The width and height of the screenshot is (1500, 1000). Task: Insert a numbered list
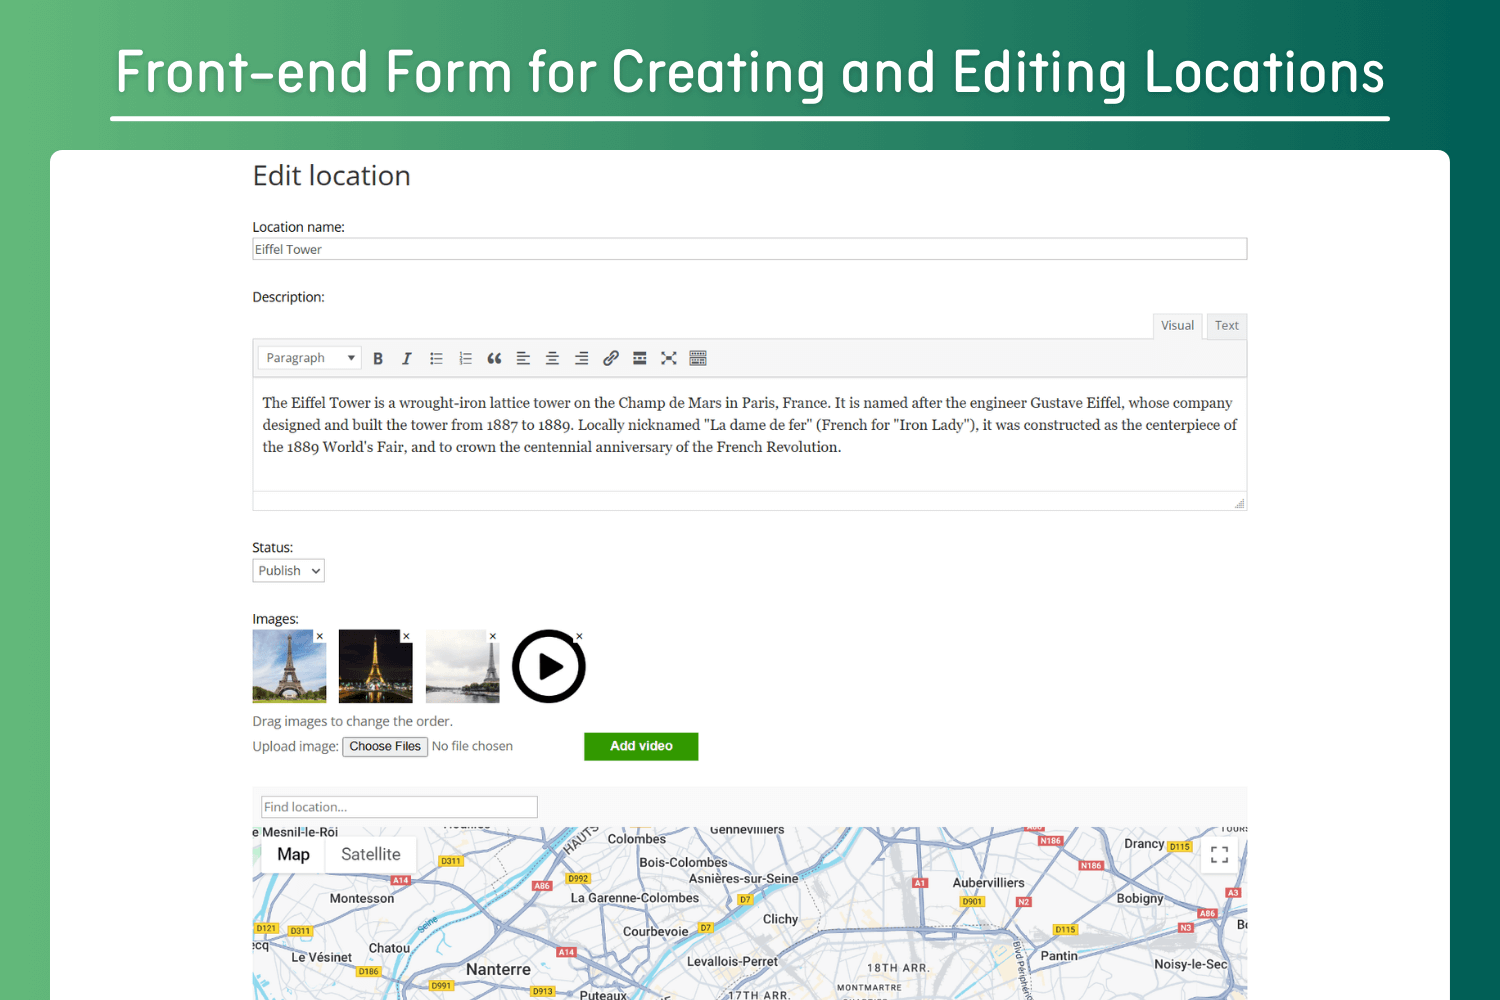(465, 358)
